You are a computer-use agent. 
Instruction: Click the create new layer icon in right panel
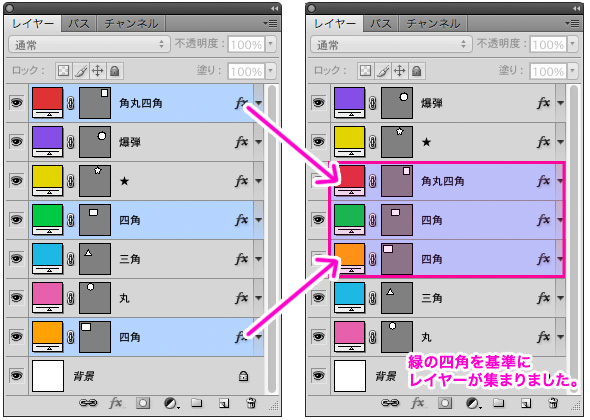[x=526, y=403]
